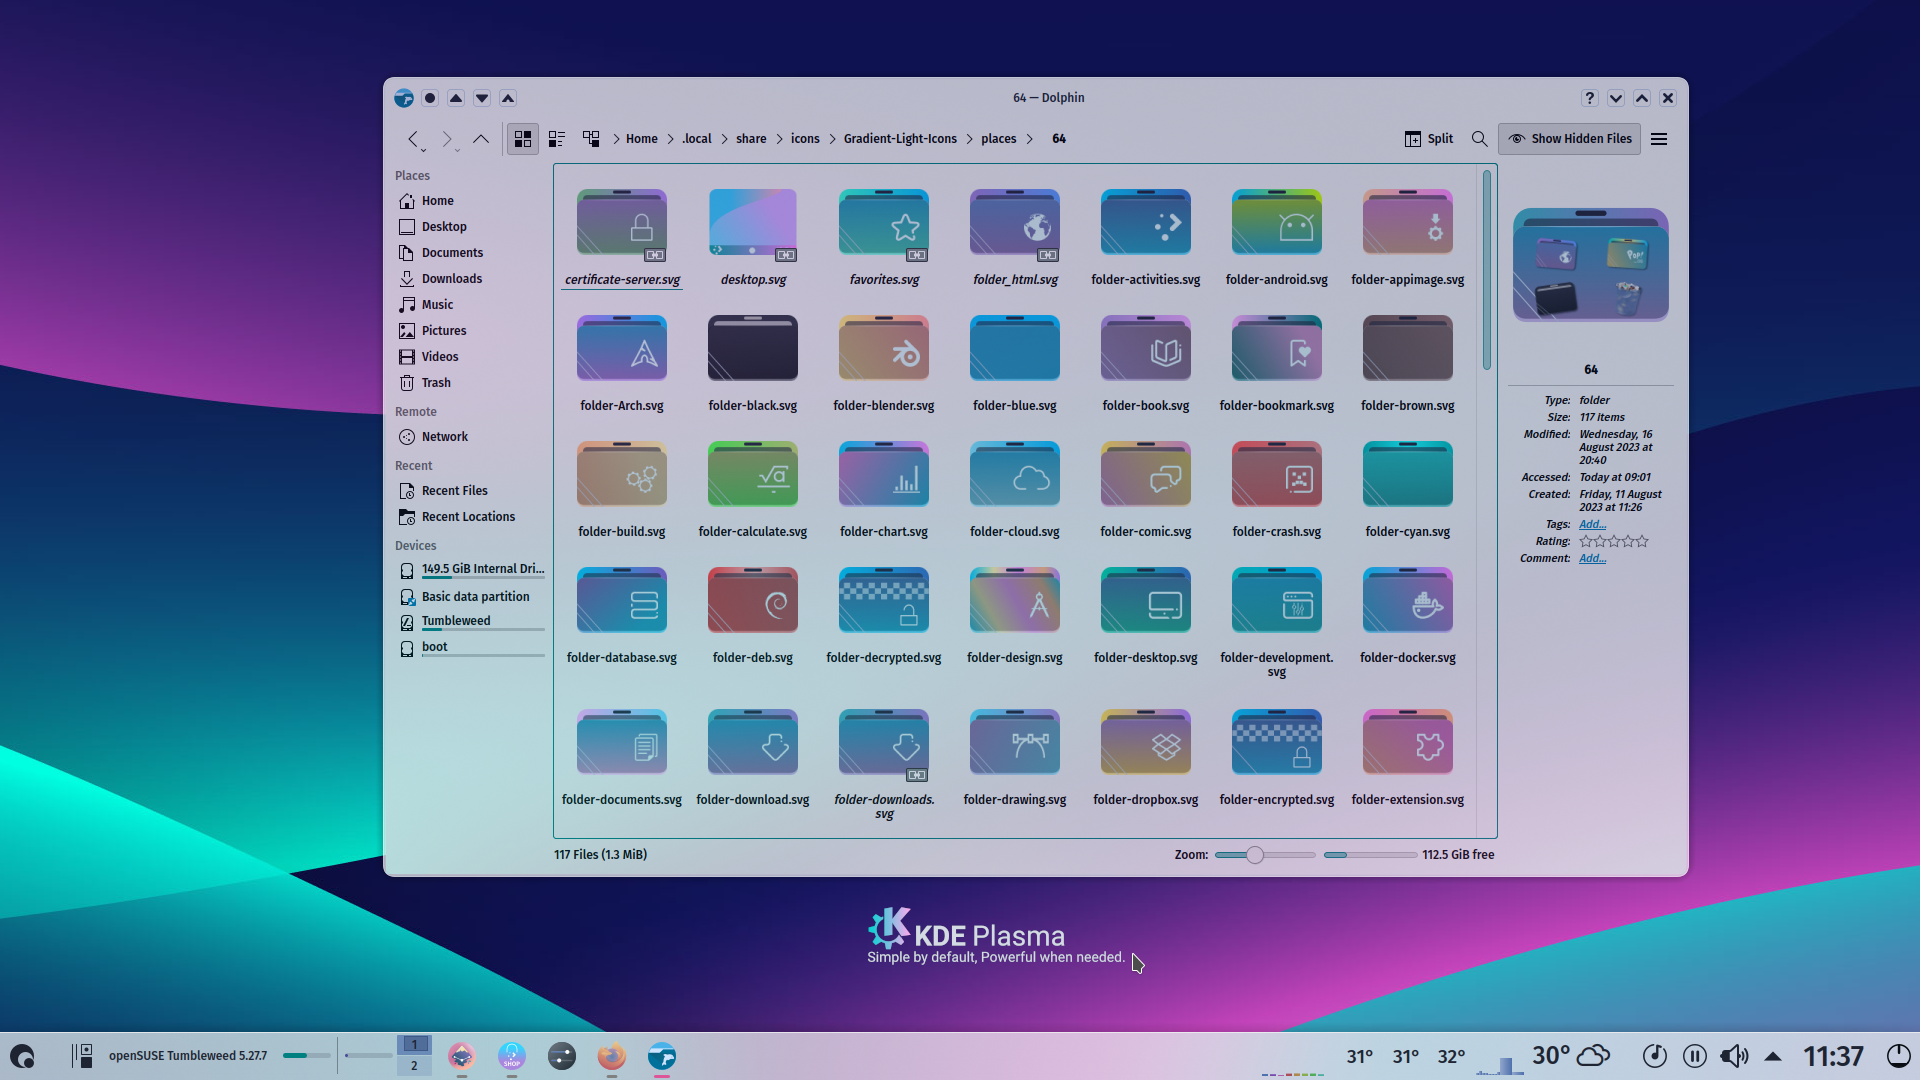This screenshot has width=1920, height=1080.
Task: Open the application launcher in taskbar
Action: point(22,1056)
